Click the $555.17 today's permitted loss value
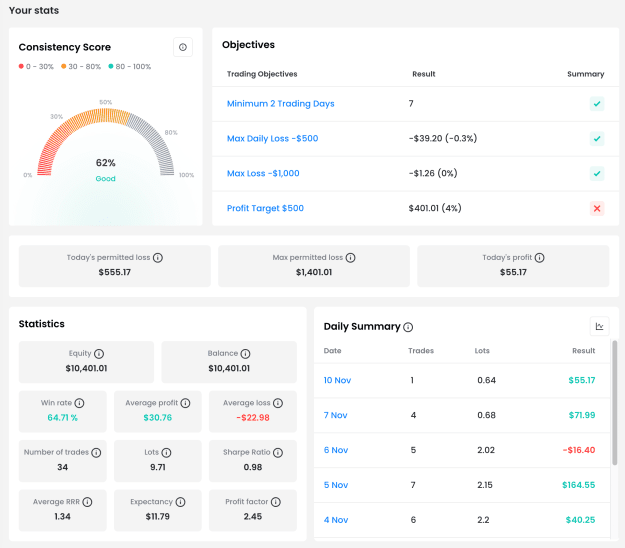The image size is (625, 548). pos(115,273)
